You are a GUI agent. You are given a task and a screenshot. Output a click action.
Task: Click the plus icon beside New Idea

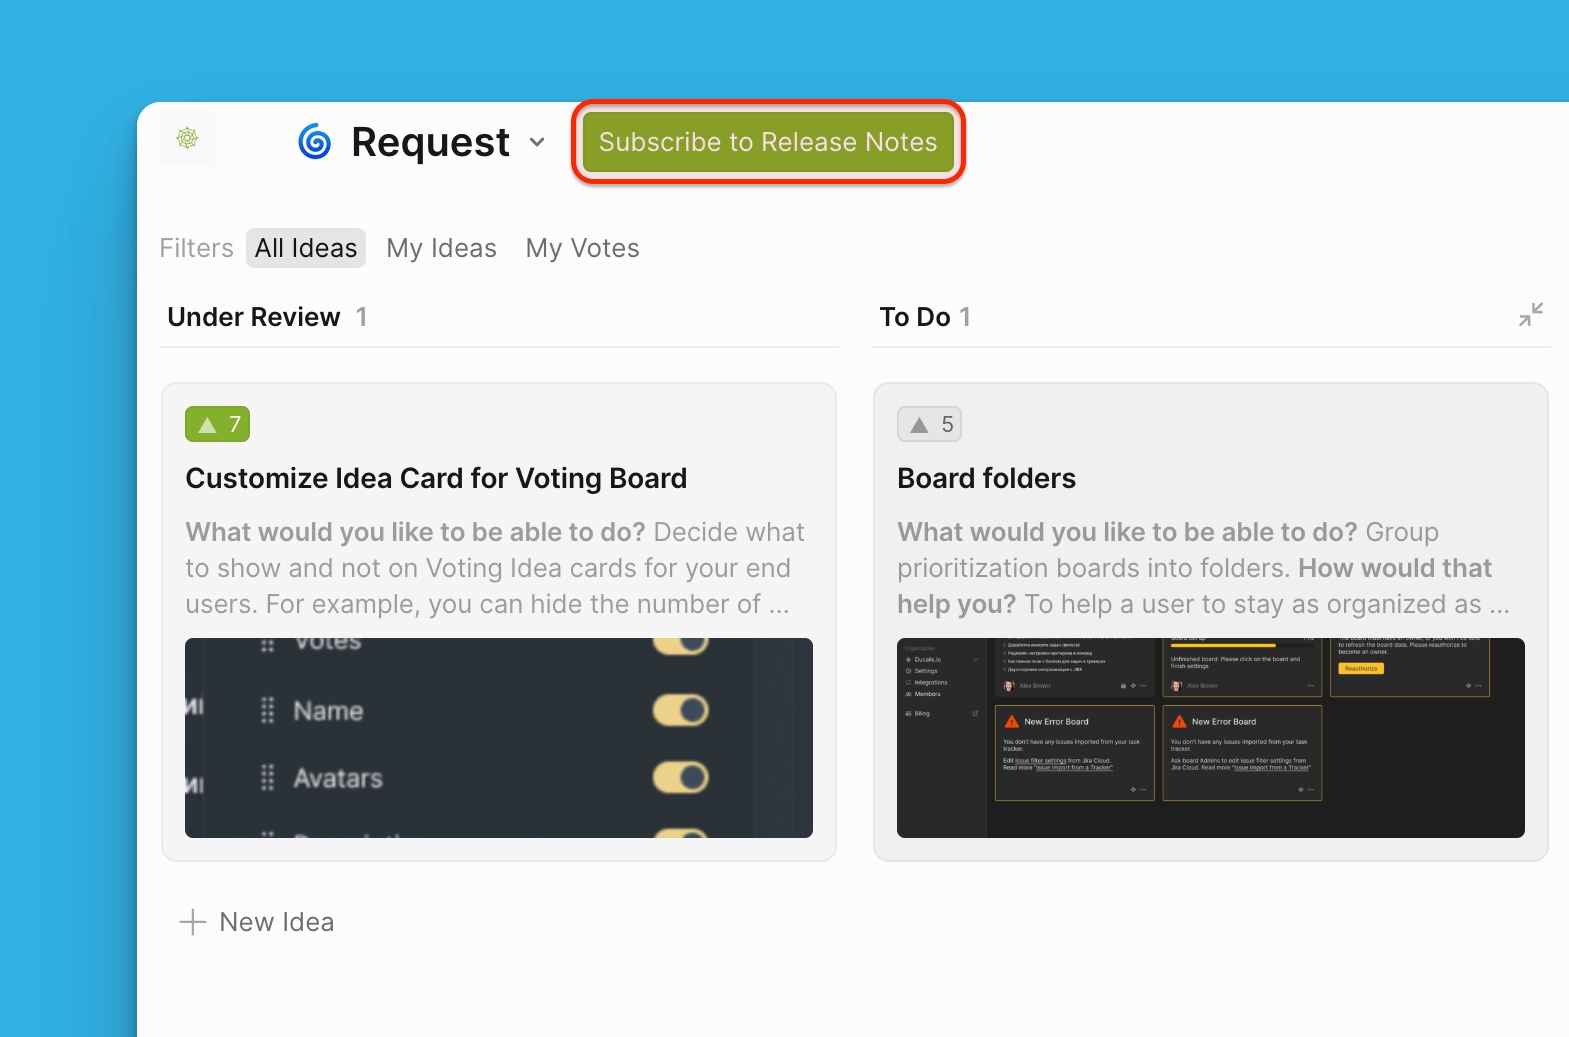point(192,922)
